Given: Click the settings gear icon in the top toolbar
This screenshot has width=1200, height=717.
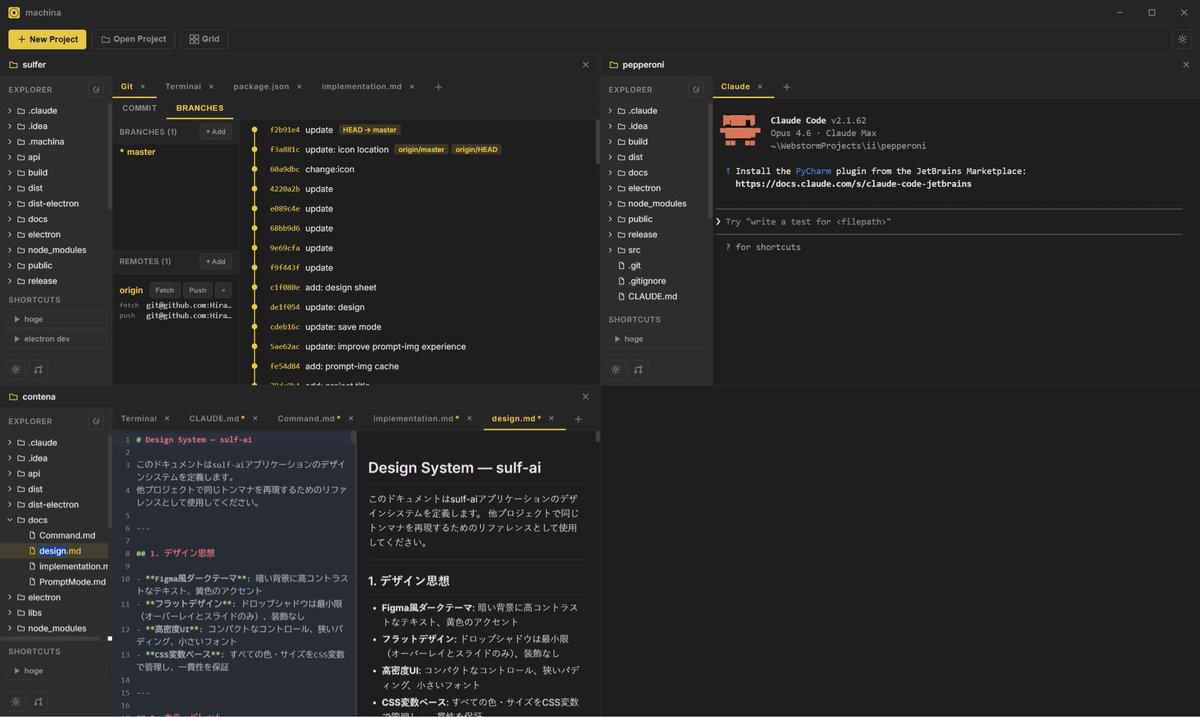Looking at the screenshot, I should [1182, 39].
